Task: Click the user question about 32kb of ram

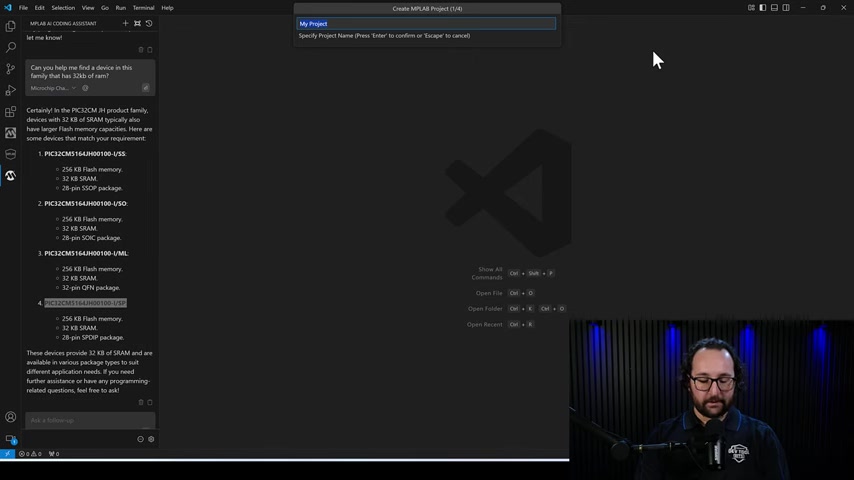Action: click(81, 71)
